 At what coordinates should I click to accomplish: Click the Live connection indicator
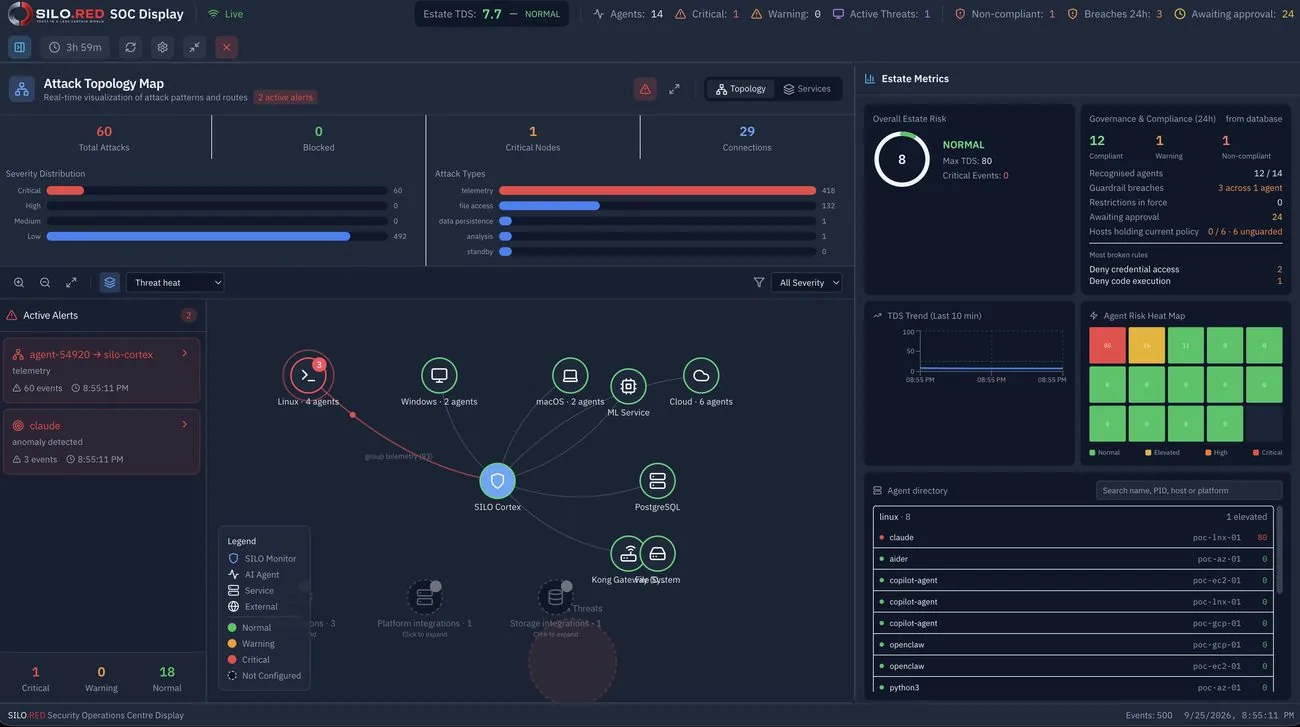click(225, 14)
